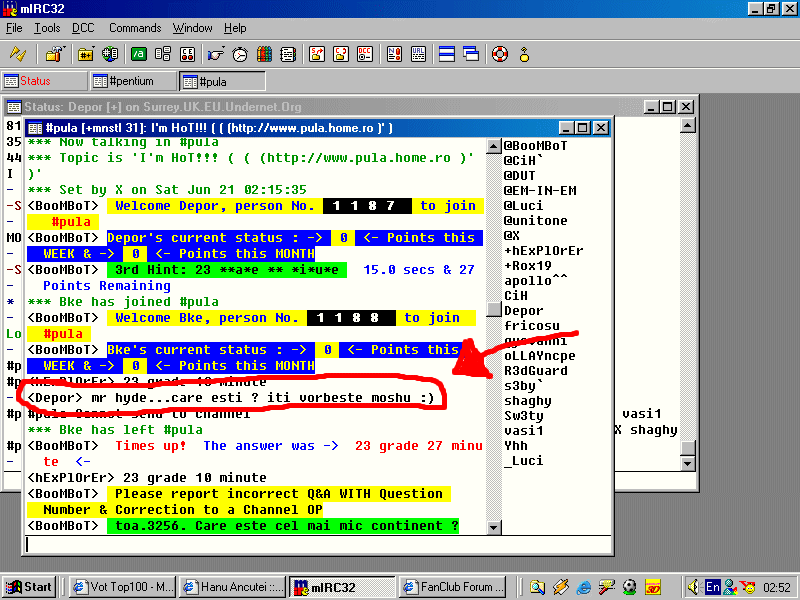Click the #pula message input box
The height and width of the screenshot is (600, 800).
pyautogui.click(x=318, y=544)
